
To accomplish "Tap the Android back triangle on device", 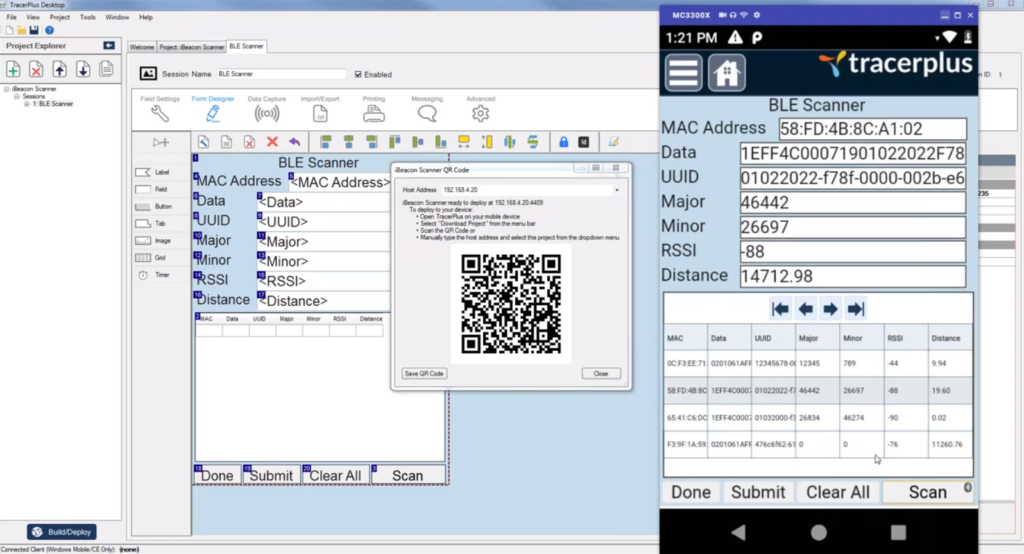I will coord(739,532).
